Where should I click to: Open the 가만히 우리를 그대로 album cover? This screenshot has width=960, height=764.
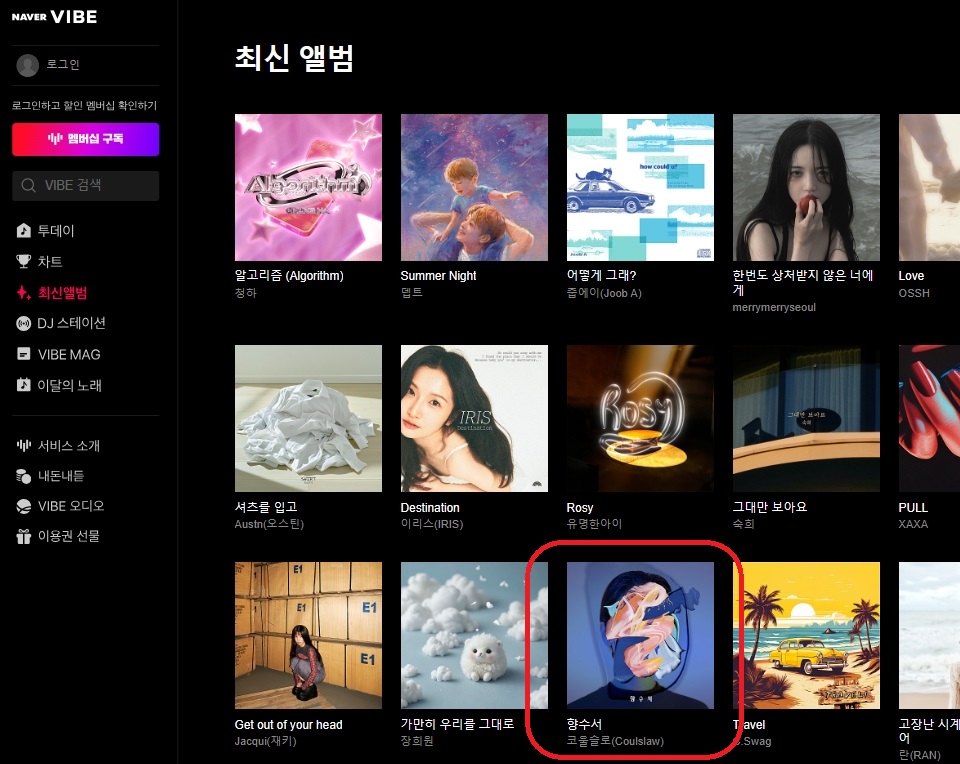474,635
